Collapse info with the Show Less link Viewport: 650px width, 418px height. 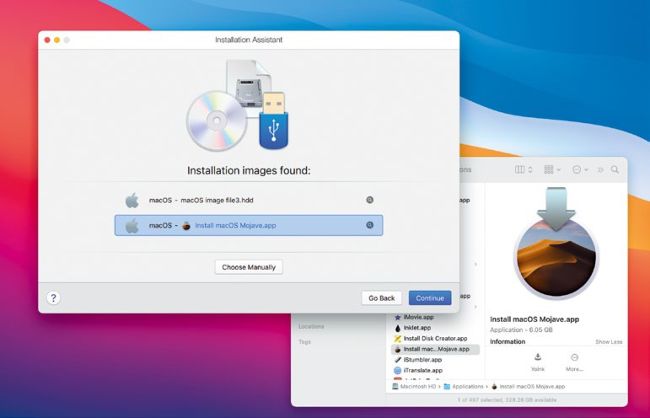tap(608, 341)
